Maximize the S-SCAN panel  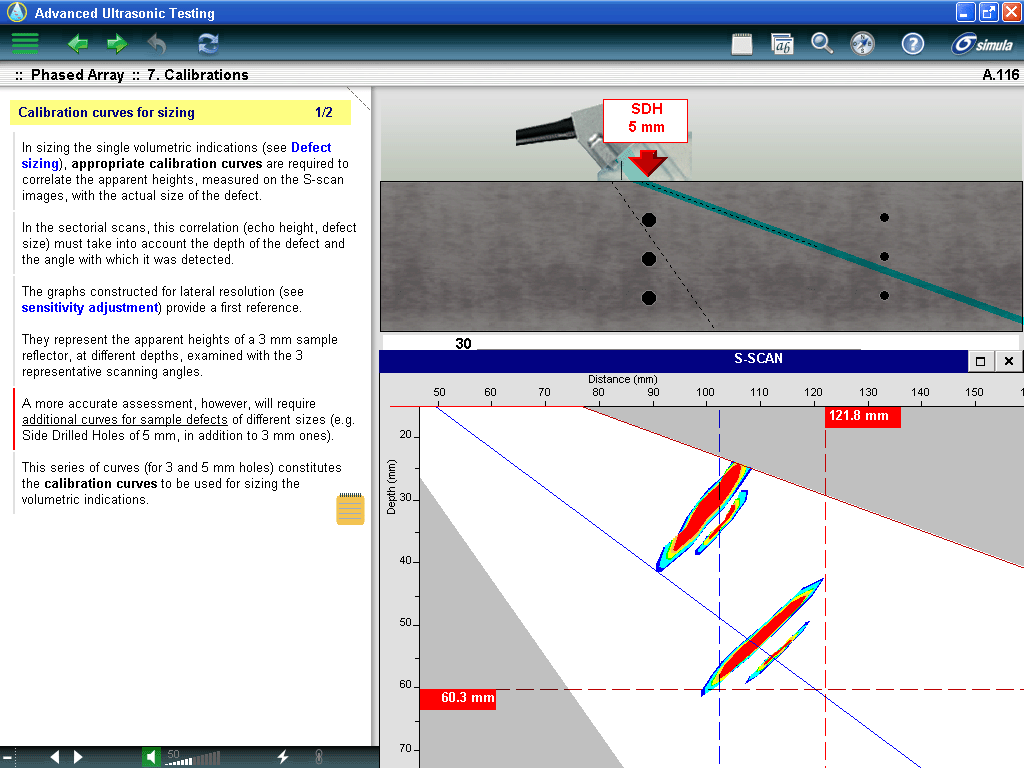coord(980,361)
